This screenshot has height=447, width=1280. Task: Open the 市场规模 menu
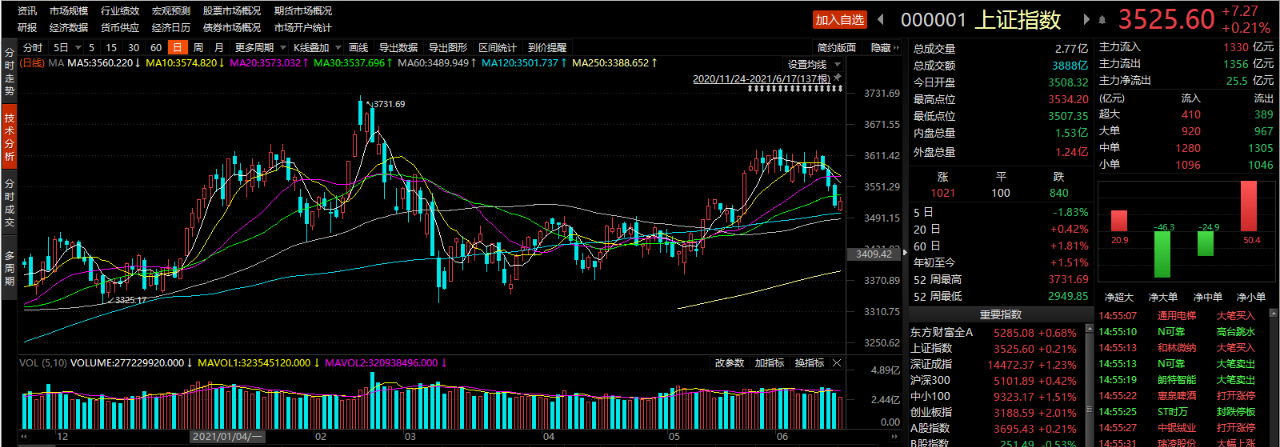click(x=70, y=10)
